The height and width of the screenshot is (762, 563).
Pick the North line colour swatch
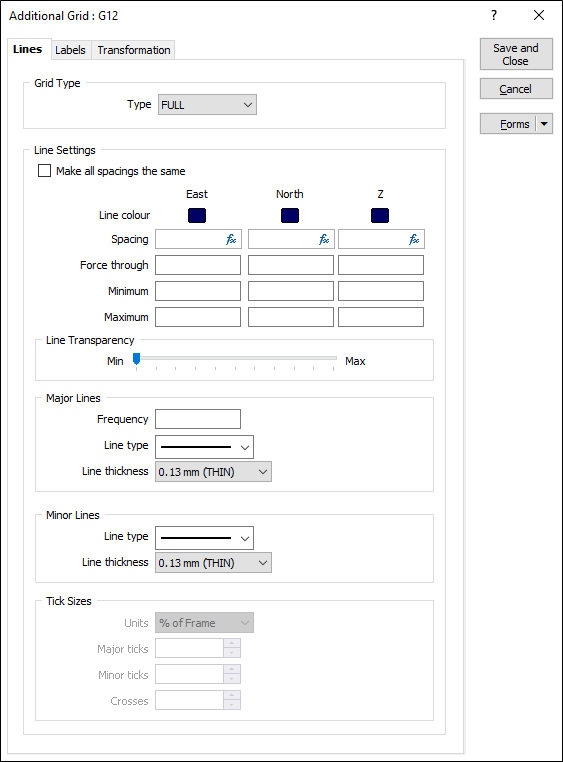click(290, 215)
